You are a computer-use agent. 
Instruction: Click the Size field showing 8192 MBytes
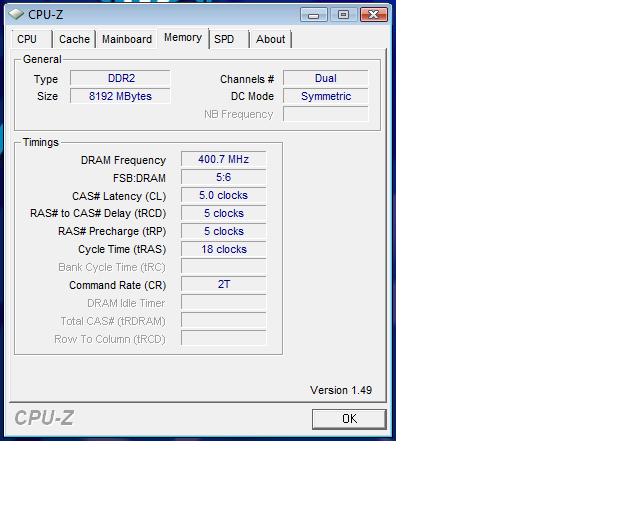pyautogui.click(x=120, y=96)
